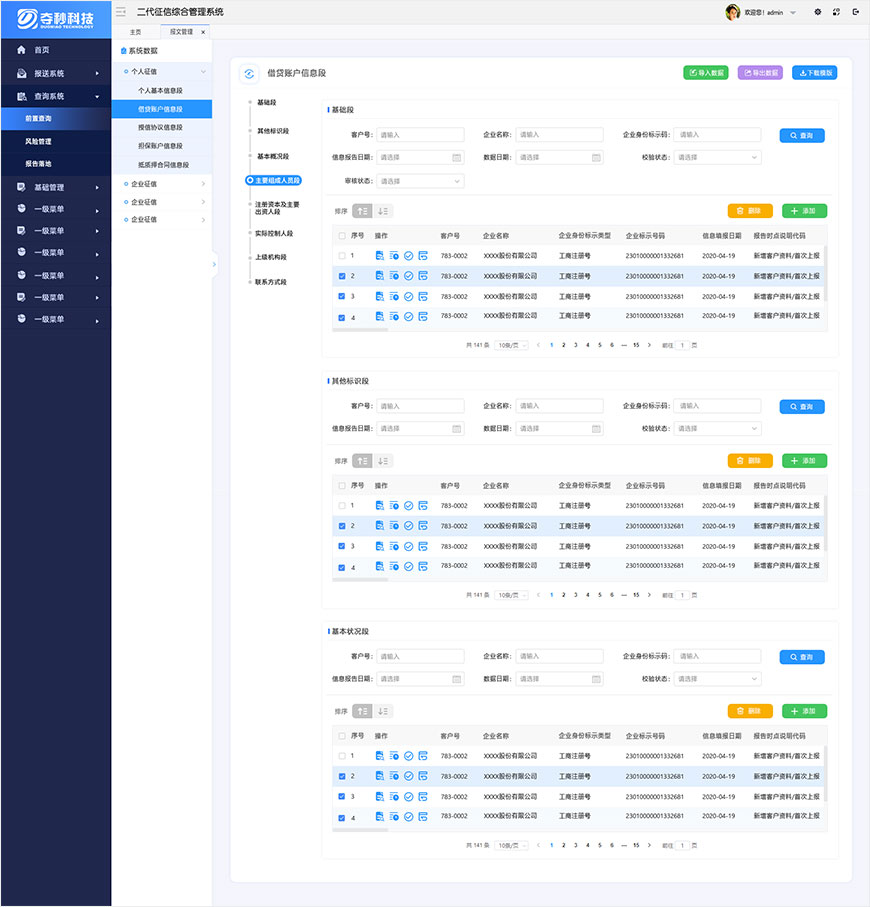Click the orange 删除 button in 基础段

coord(750,211)
